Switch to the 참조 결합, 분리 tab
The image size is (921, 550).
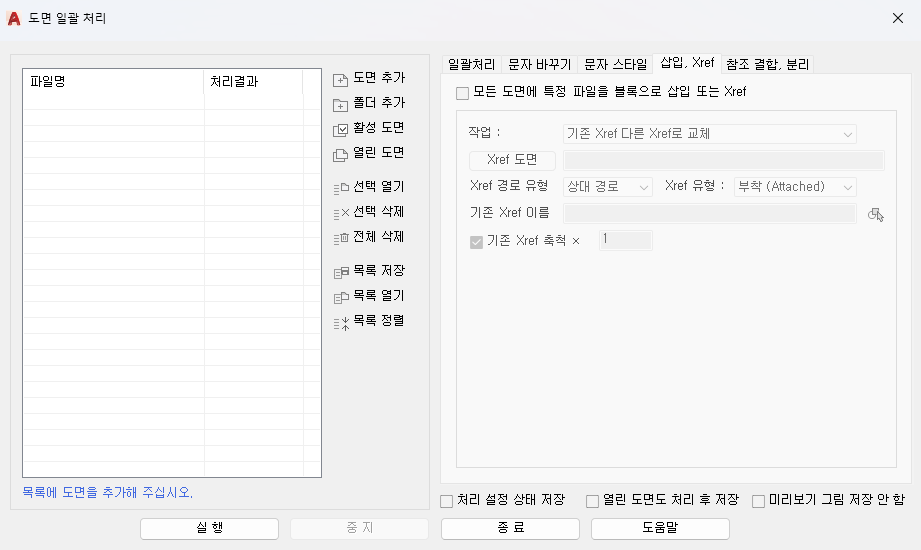[x=767, y=64]
